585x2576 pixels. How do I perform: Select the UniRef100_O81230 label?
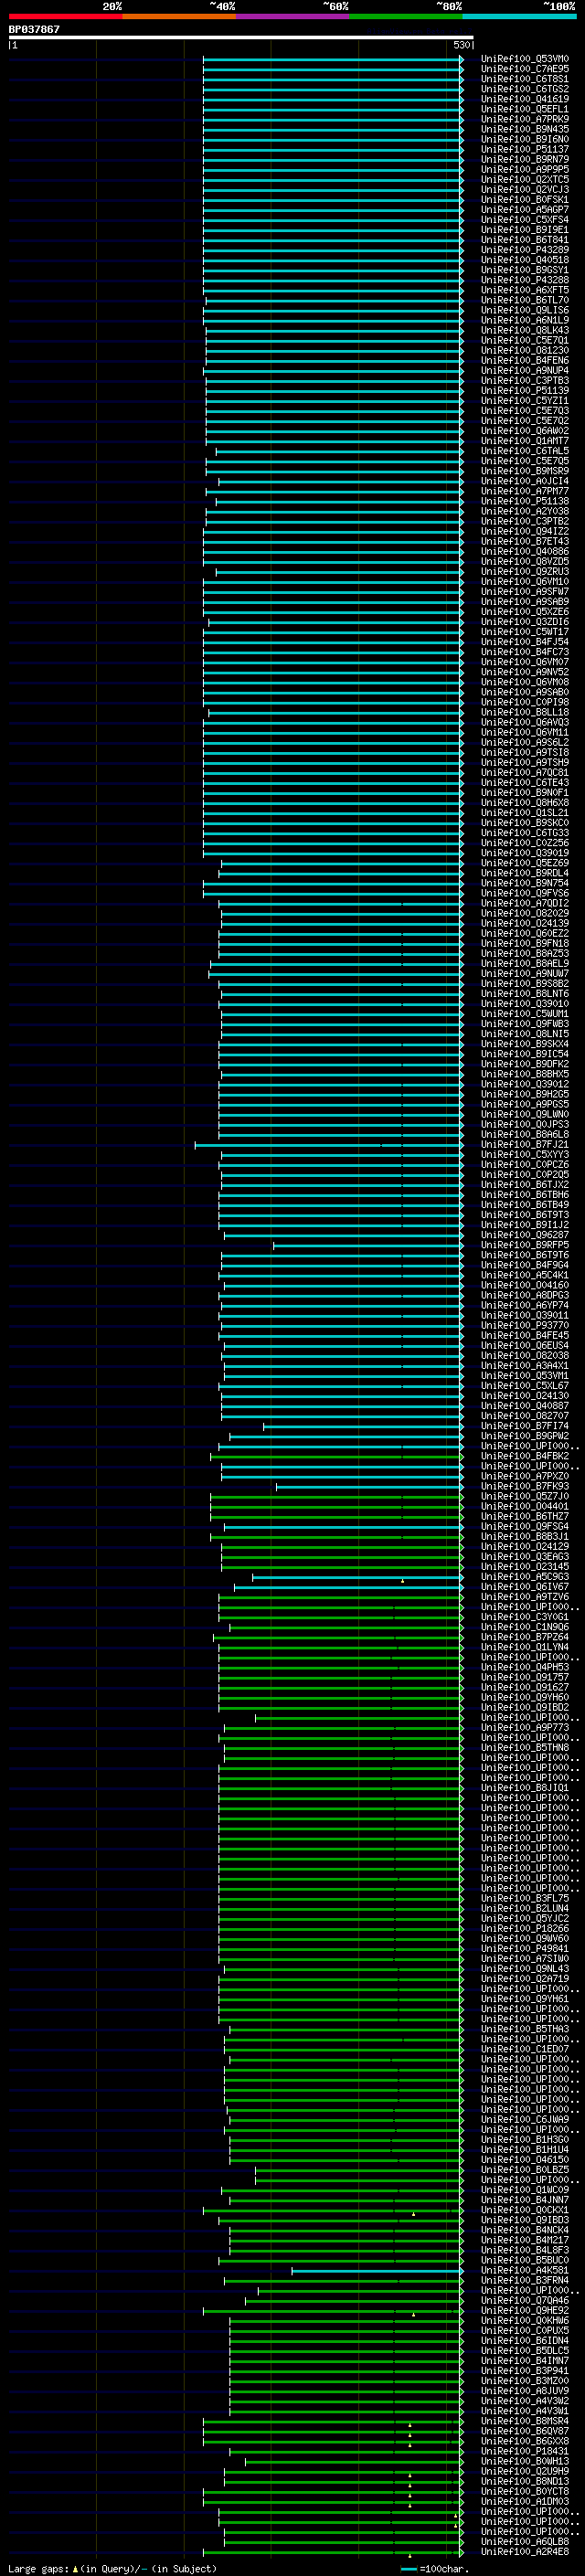pos(524,351)
